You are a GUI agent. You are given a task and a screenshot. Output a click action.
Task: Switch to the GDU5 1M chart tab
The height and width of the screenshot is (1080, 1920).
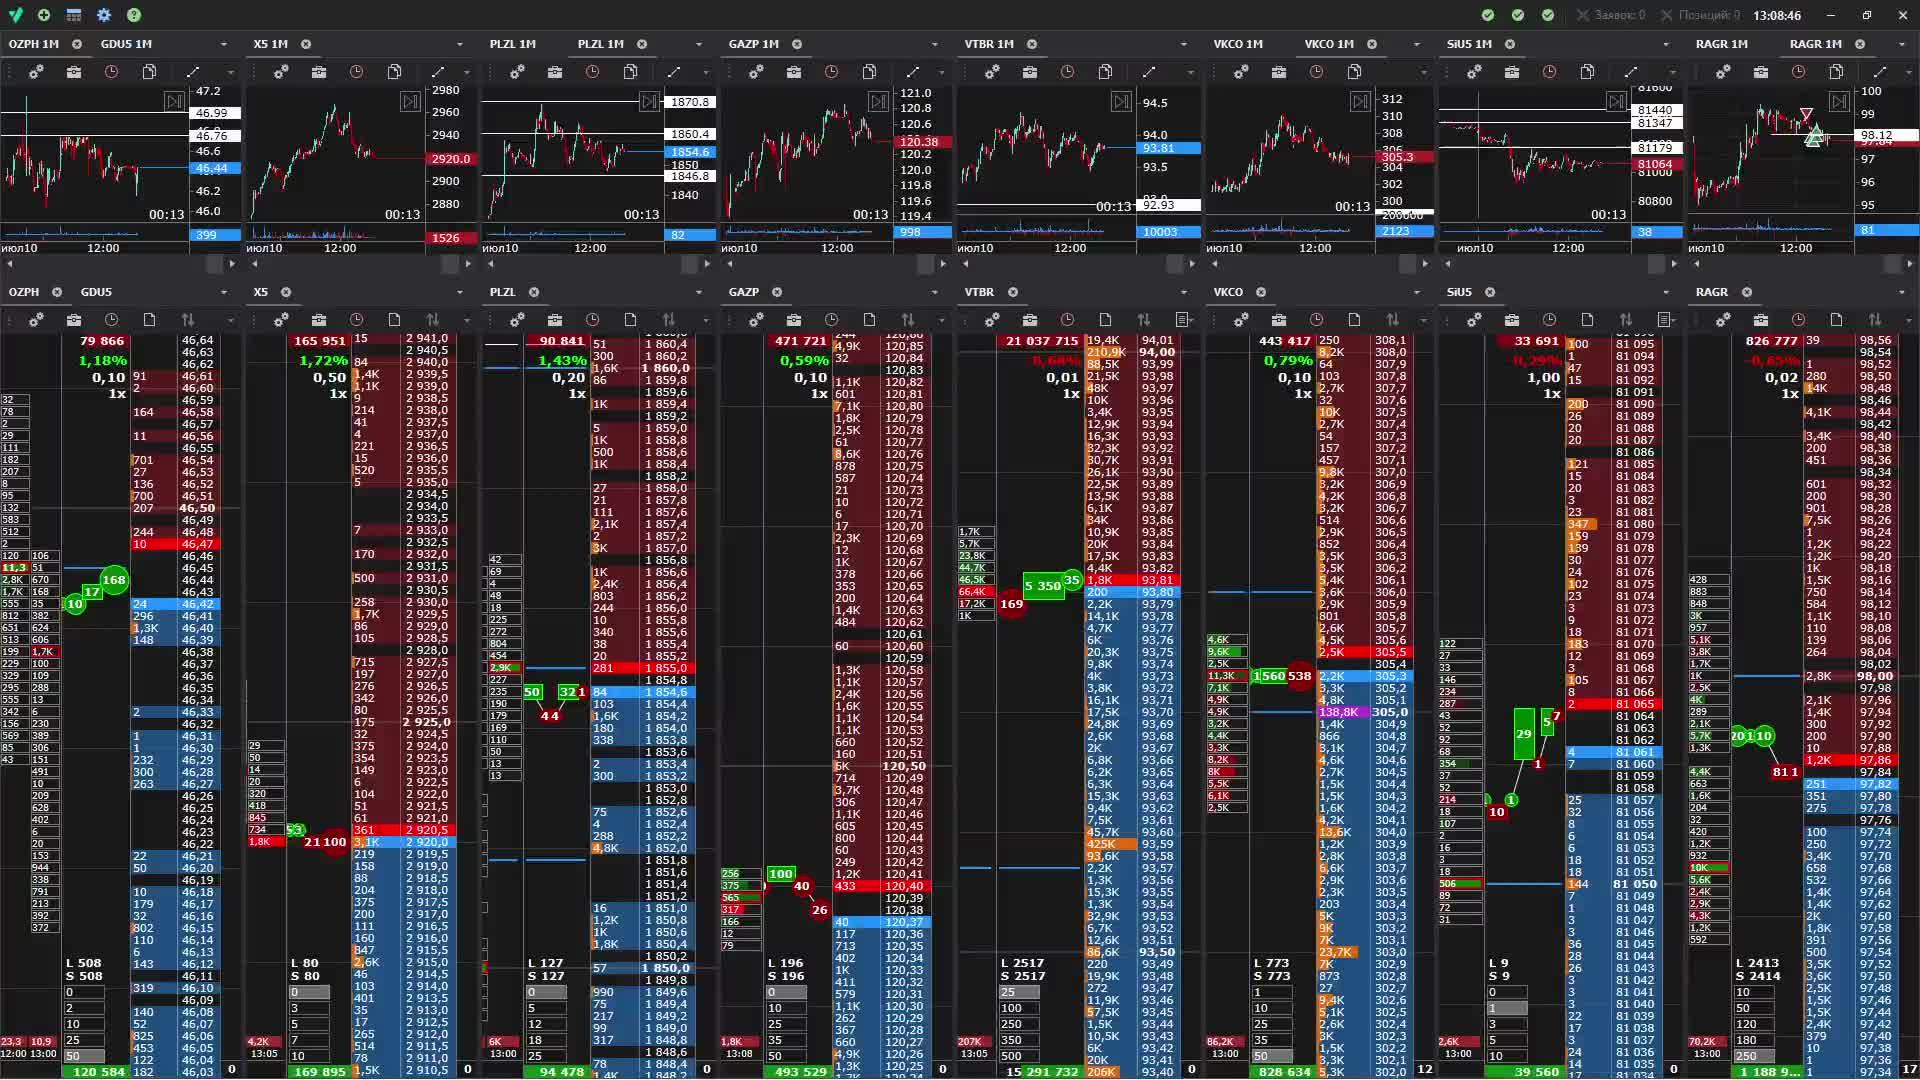(x=126, y=44)
